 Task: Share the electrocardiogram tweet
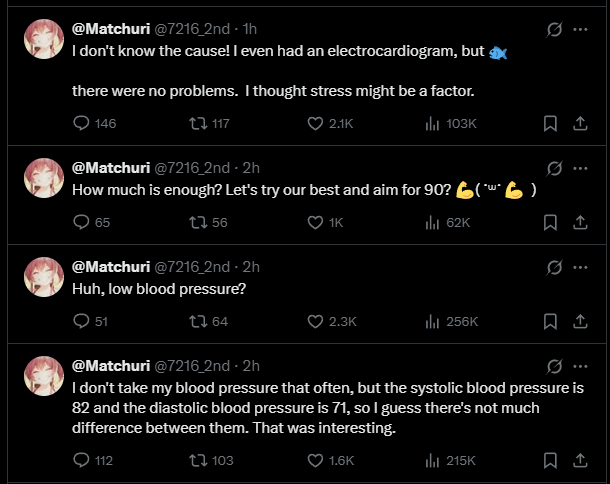(580, 124)
